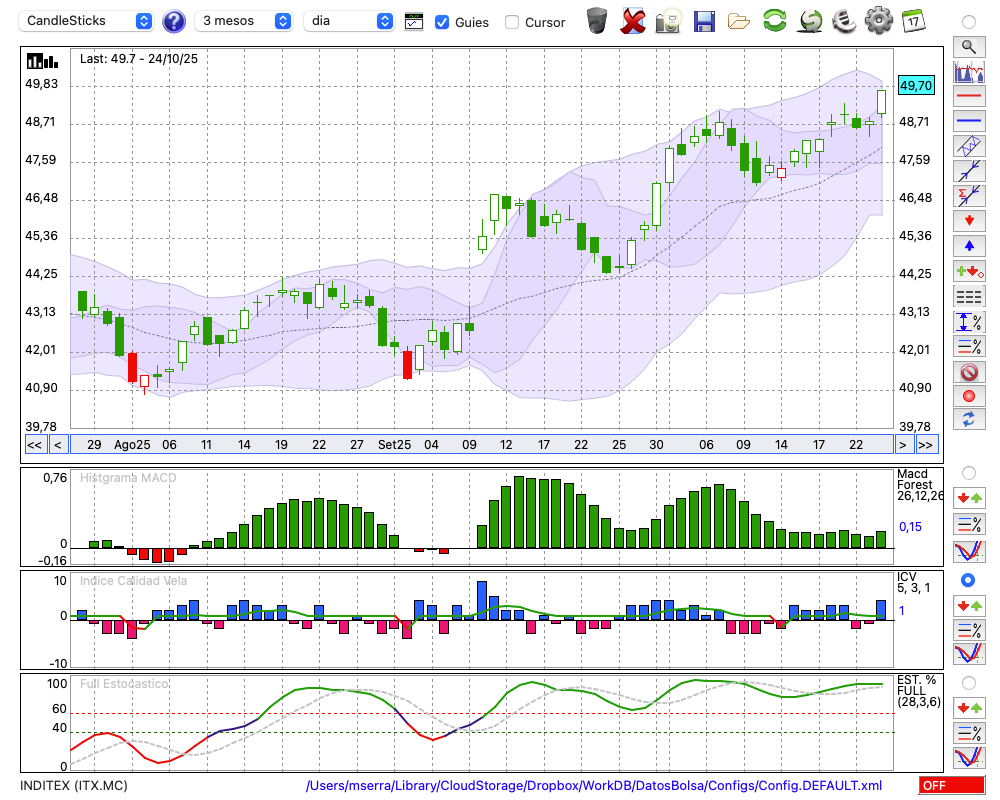The image size is (1000, 800).
Task: Open the calendar icon in toolbar
Action: click(x=913, y=21)
